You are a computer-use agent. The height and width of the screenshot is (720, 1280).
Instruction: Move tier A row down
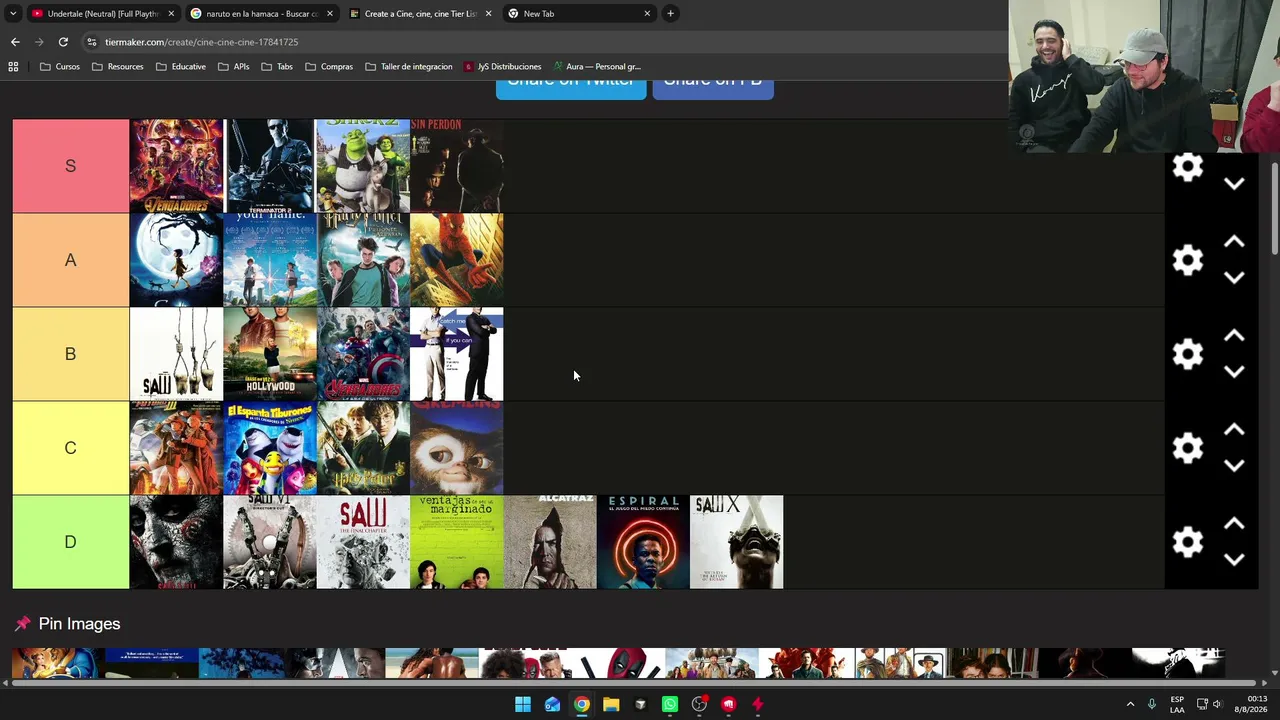click(1234, 278)
